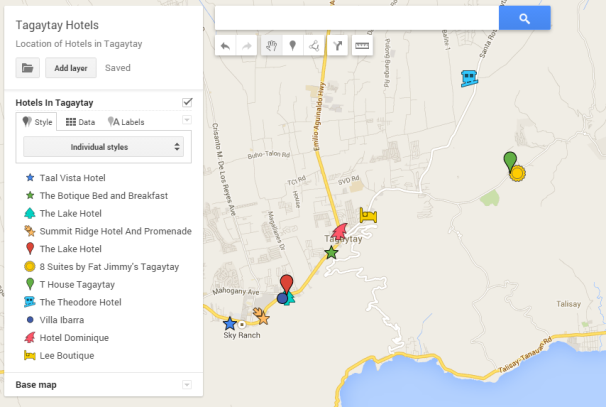Image resolution: width=606 pixels, height=407 pixels.
Task: Click the yellow bed Lee Boutique marker on map
Action: pos(368,215)
